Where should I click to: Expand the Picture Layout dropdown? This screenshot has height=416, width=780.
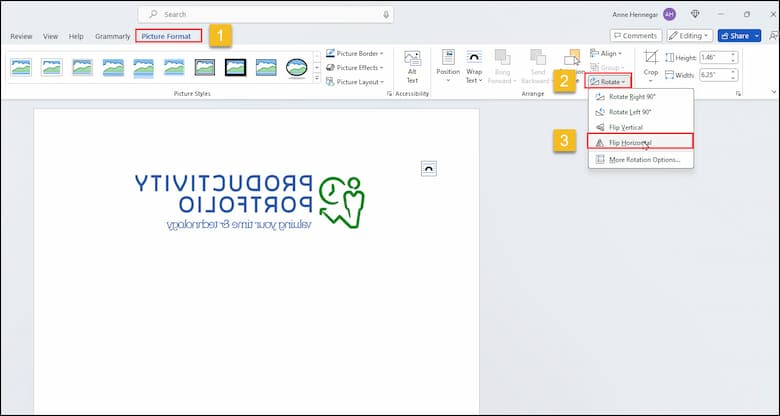click(355, 82)
